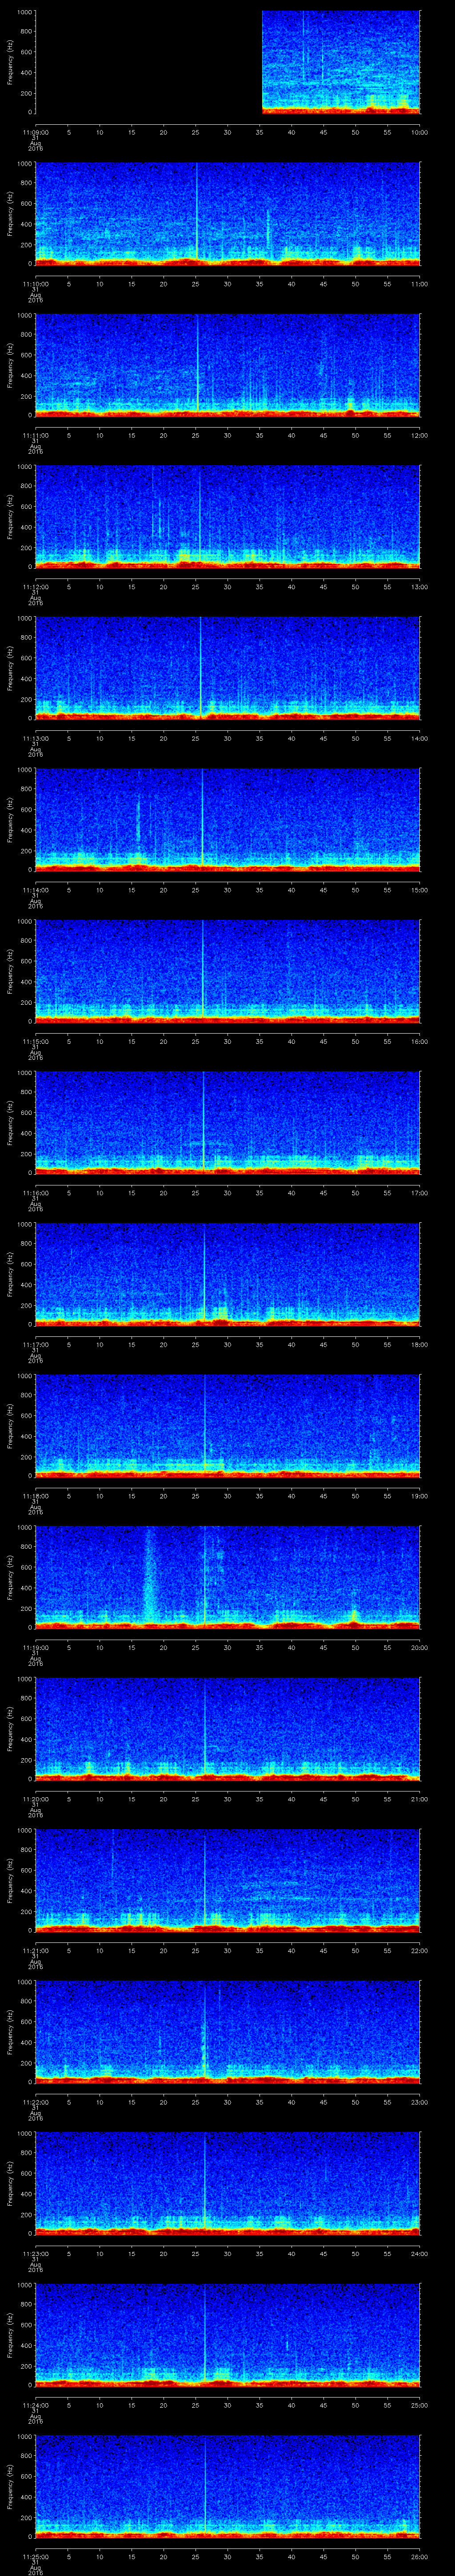Select the 11:17:00 spectrogram panel

pyautogui.click(x=227, y=1272)
